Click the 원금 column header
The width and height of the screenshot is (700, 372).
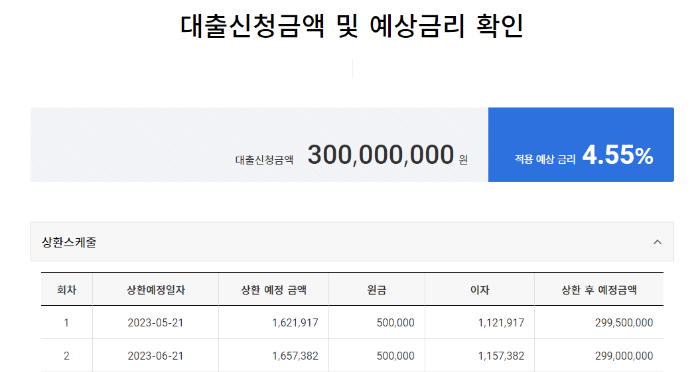[x=377, y=290]
